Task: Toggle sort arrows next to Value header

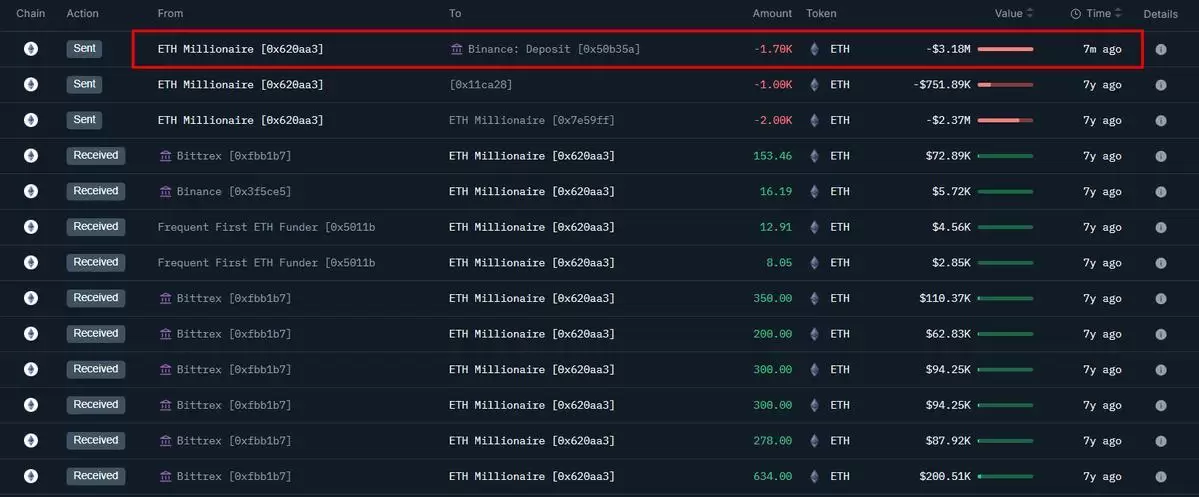Action: point(1029,14)
